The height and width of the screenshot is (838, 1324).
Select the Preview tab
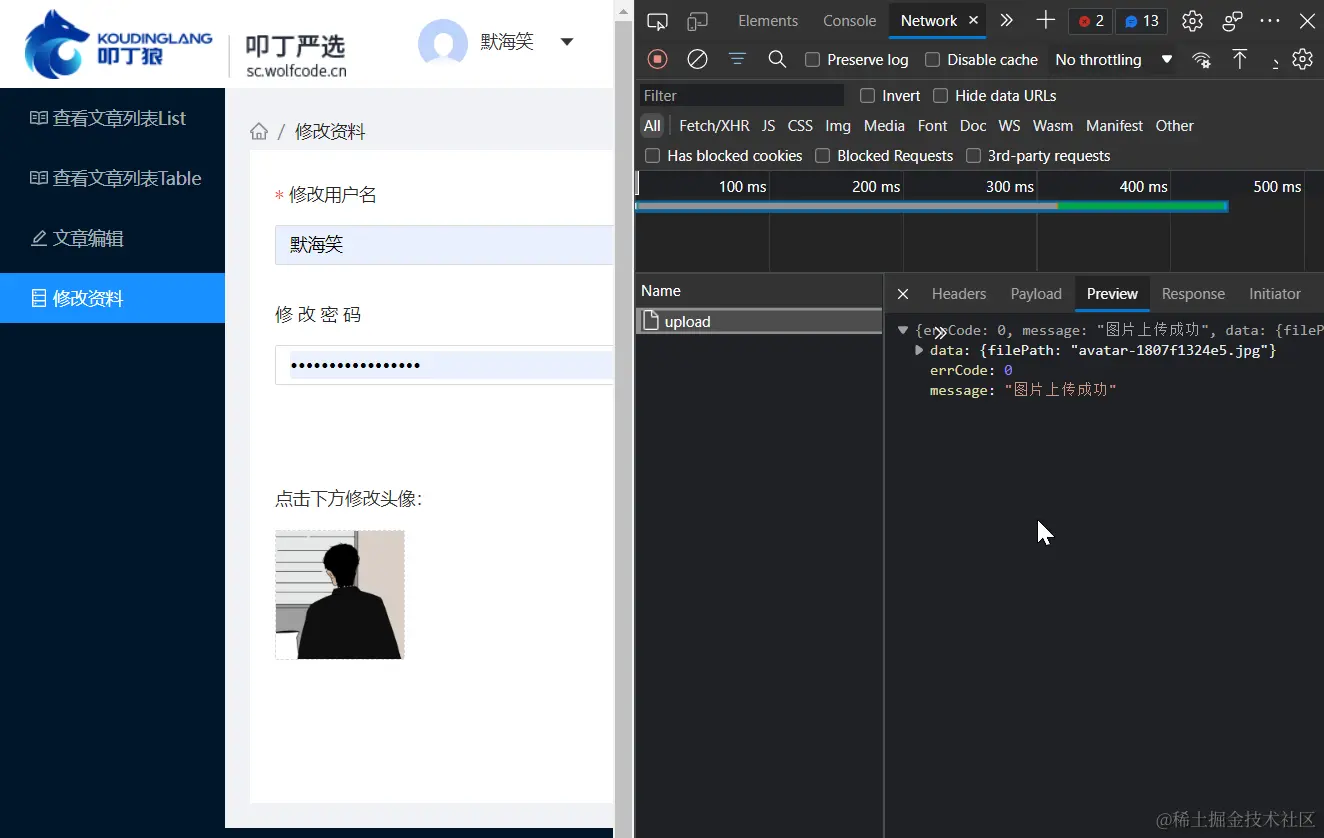point(1112,294)
